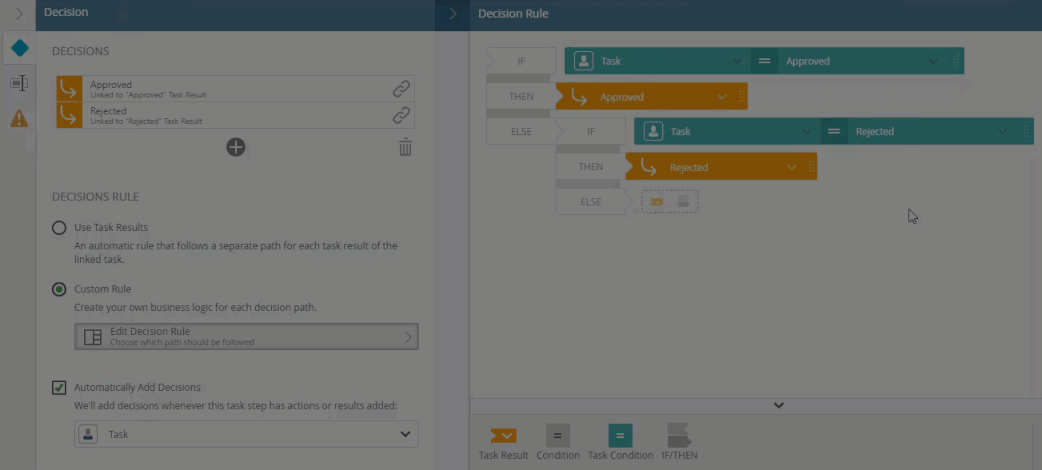Delete decision with trash icon
Viewport: 1042px width, 470px height.
405,147
